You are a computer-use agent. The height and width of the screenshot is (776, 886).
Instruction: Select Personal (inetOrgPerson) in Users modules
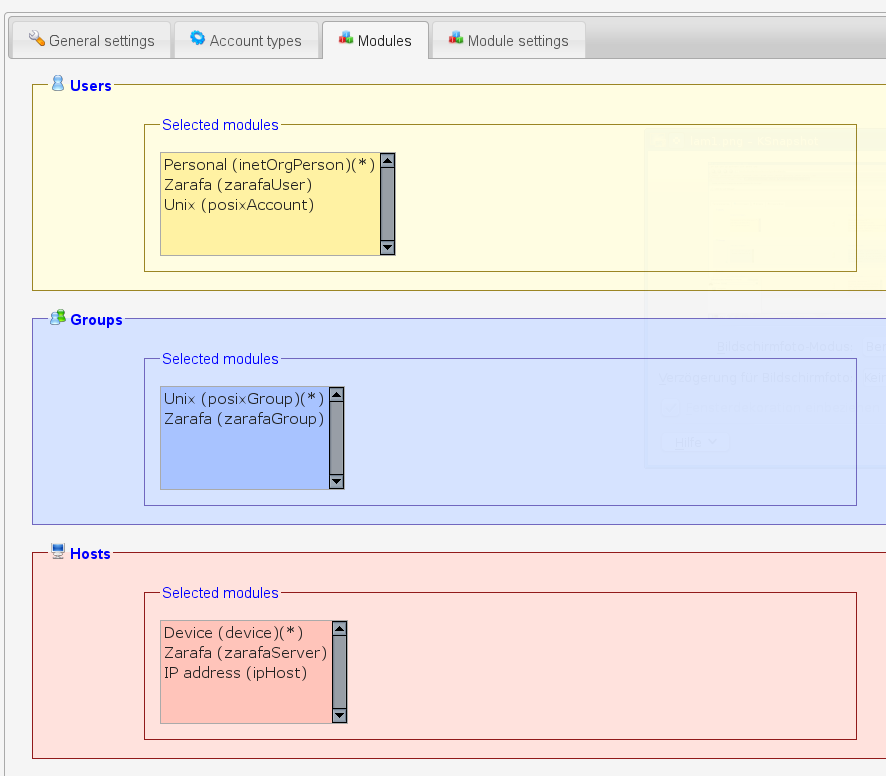[269, 165]
